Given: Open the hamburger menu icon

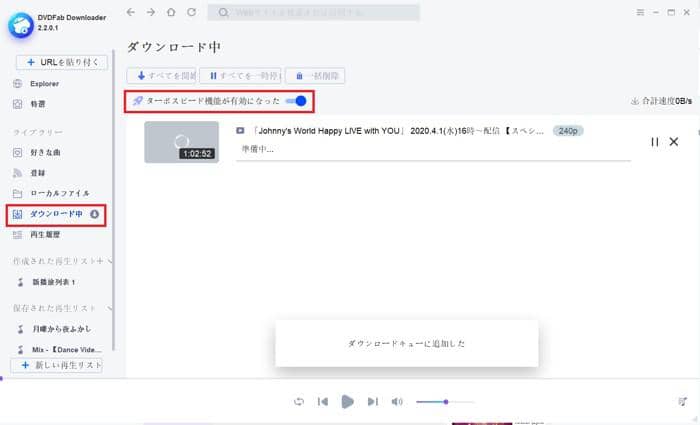Looking at the screenshot, I should coord(640,12).
